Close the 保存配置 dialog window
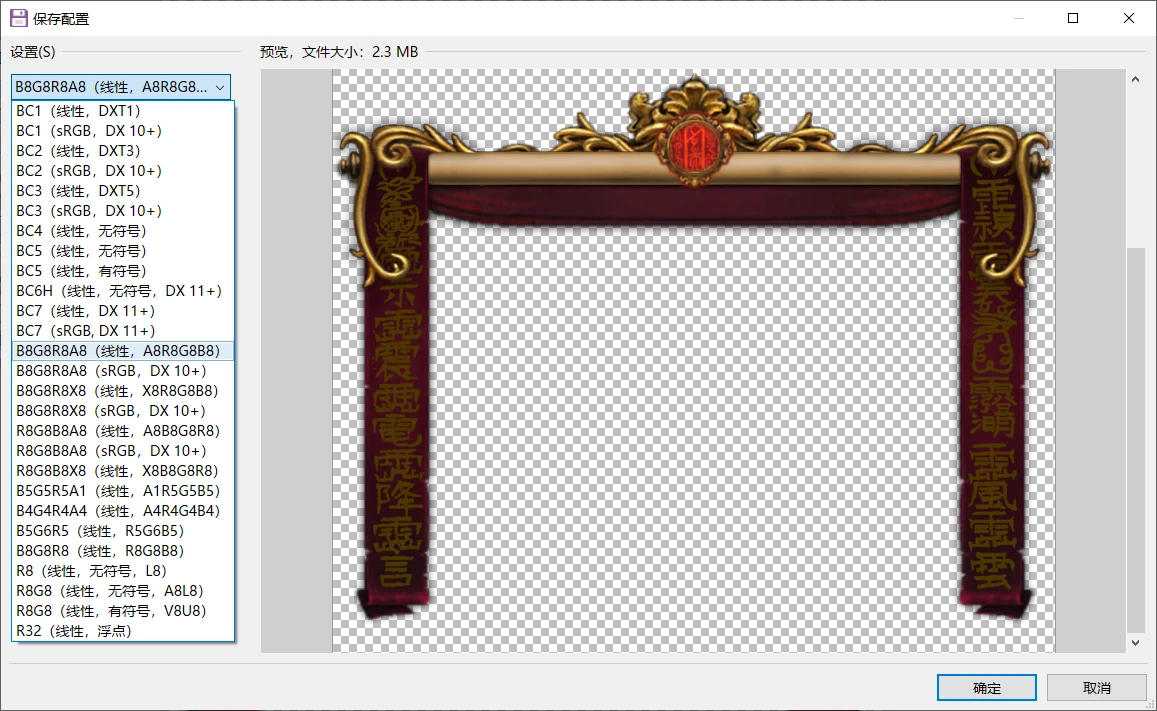Screen dimensions: 1157x711 1129,18
